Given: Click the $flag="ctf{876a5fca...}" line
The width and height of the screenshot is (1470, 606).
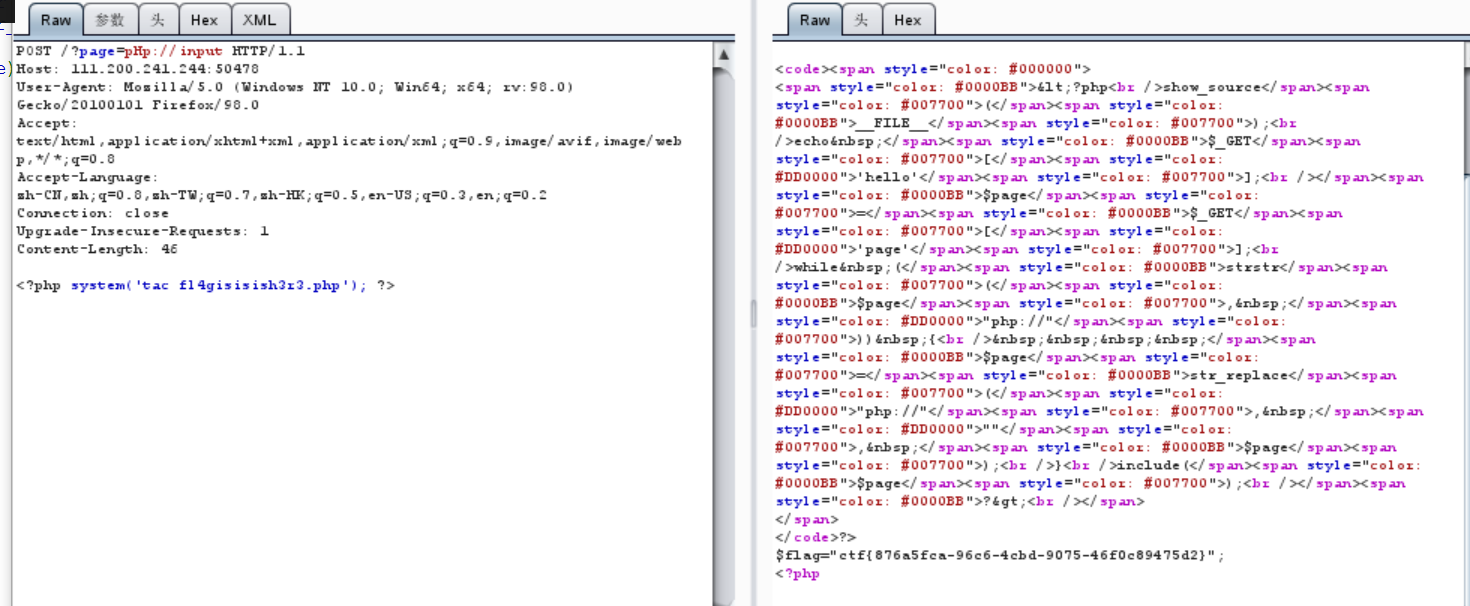Looking at the screenshot, I should pyautogui.click(x=1000, y=555).
